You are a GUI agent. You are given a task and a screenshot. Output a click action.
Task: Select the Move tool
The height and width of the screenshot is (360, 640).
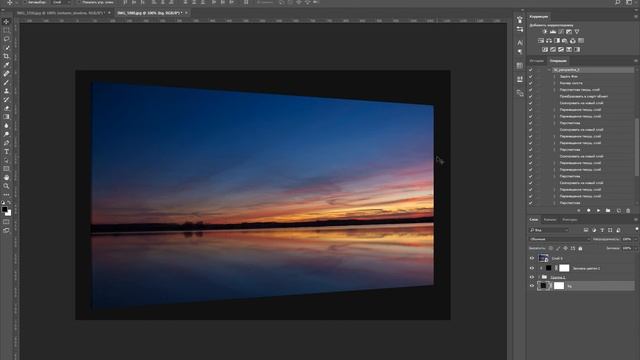6,22
